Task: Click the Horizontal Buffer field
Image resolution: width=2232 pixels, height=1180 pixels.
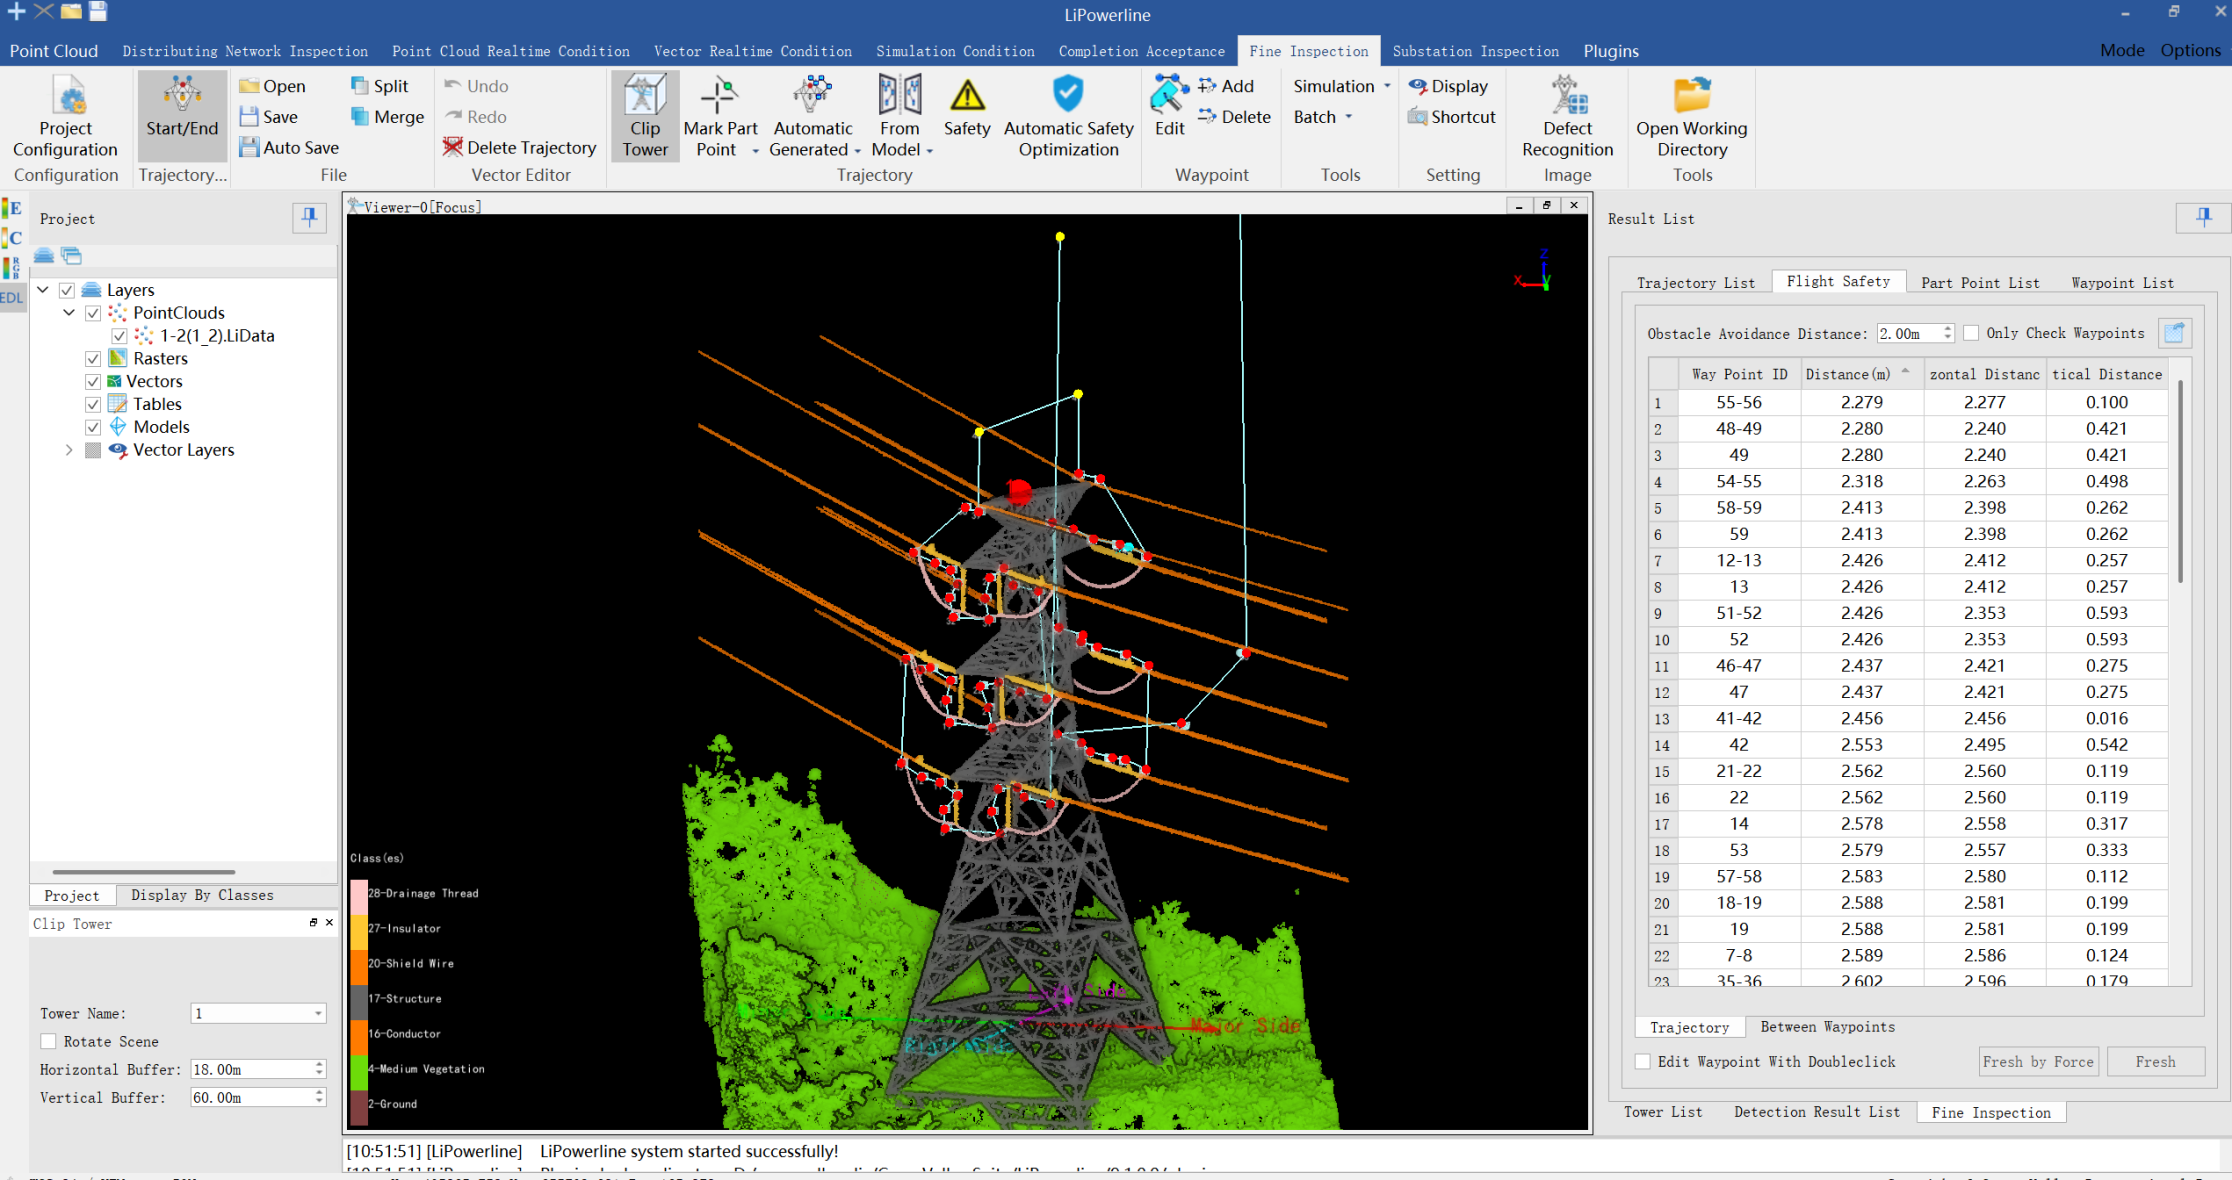Action: click(258, 1070)
